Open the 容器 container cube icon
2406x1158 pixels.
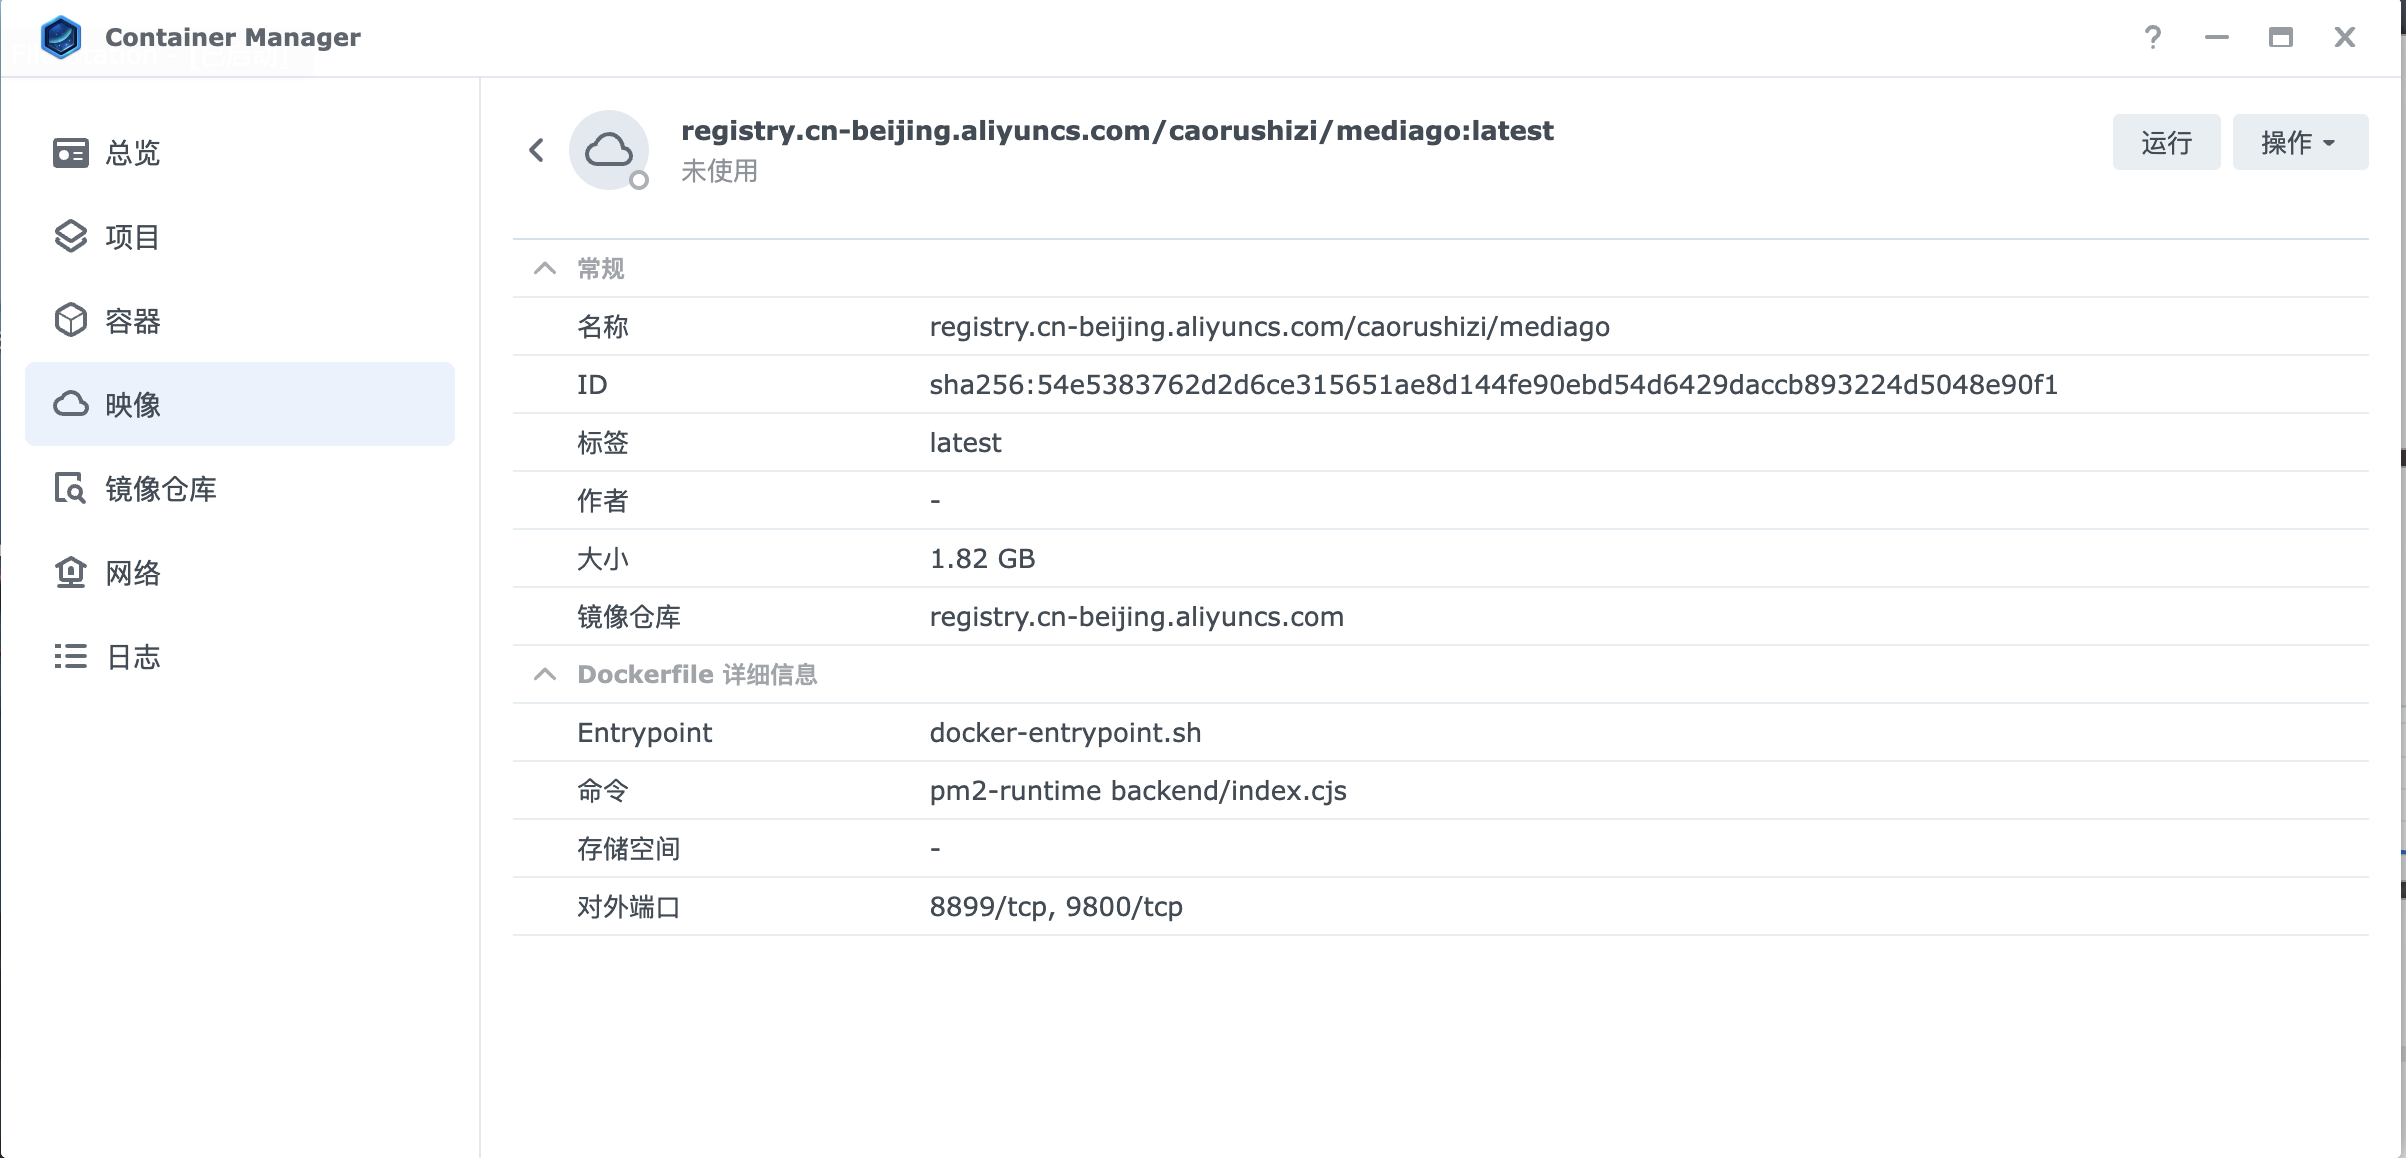[x=70, y=321]
